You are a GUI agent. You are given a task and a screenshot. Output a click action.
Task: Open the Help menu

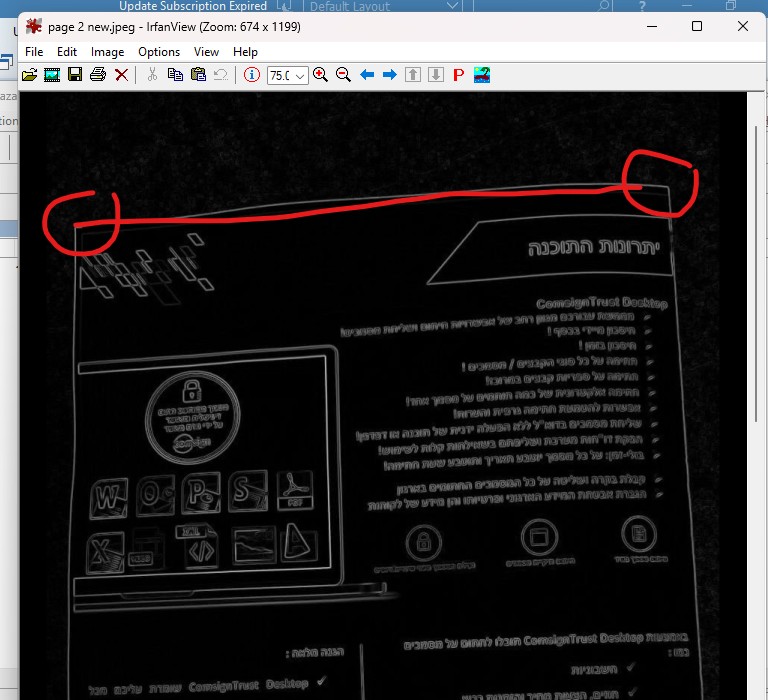(x=245, y=52)
